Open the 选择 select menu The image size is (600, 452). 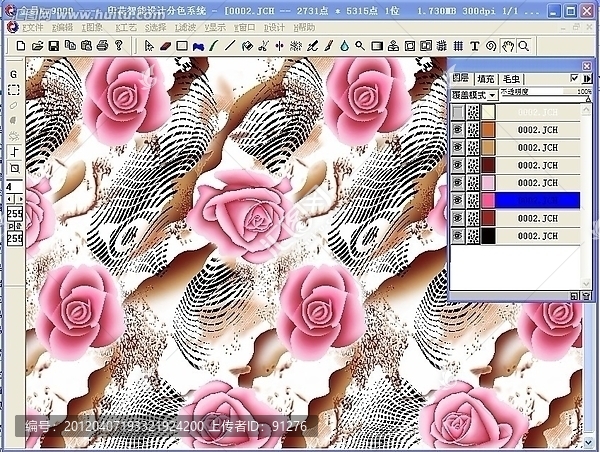pyautogui.click(x=156, y=28)
